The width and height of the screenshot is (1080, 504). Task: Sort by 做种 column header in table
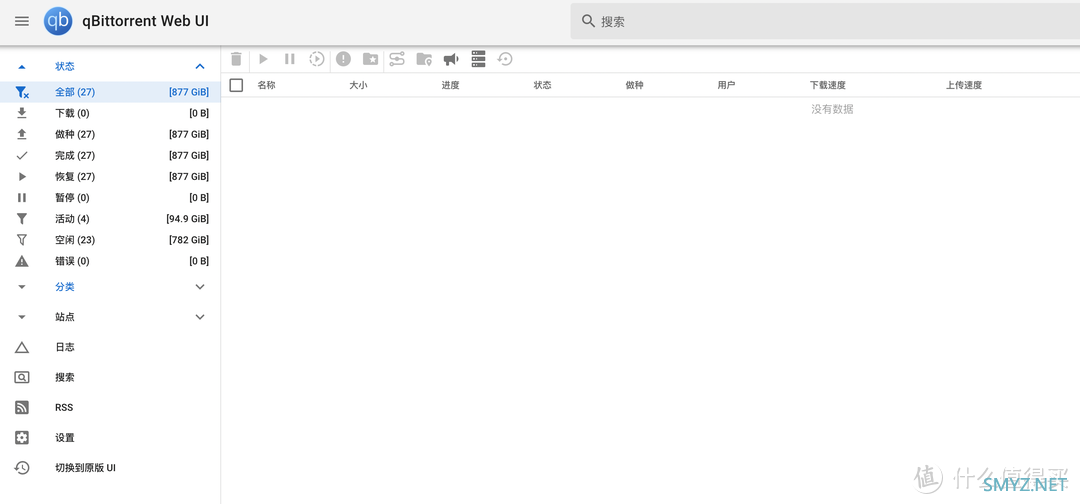pos(634,85)
